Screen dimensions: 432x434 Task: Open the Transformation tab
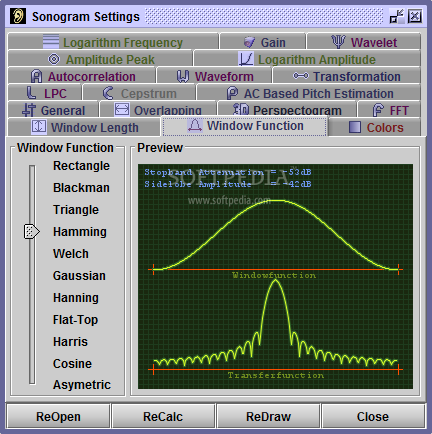[x=347, y=76]
